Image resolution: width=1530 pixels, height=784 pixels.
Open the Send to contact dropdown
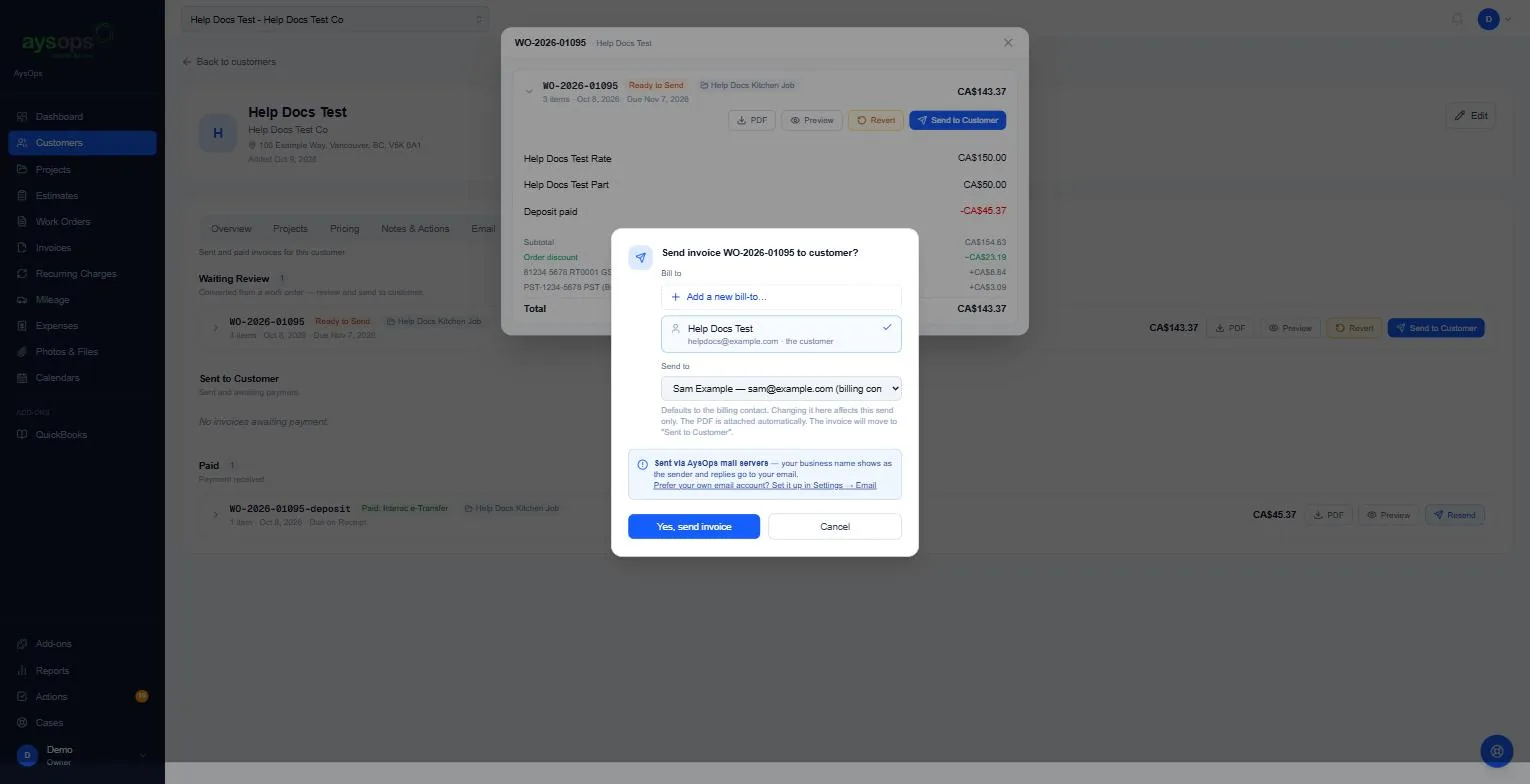(781, 388)
